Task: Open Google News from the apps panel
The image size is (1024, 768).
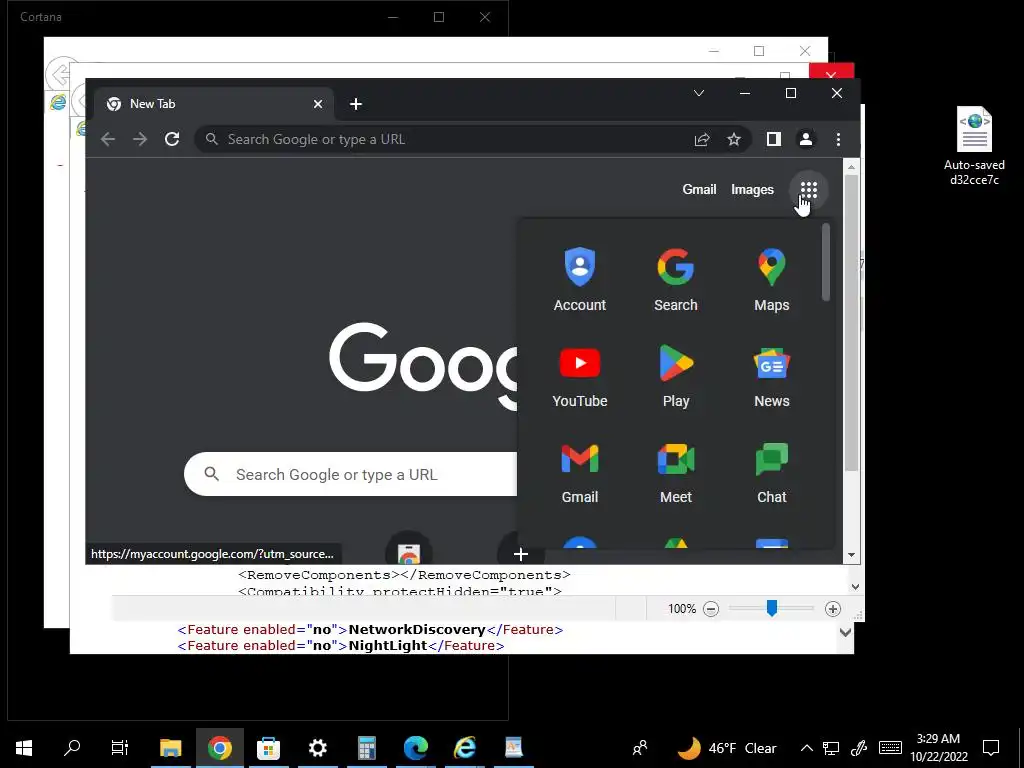Action: (x=772, y=376)
